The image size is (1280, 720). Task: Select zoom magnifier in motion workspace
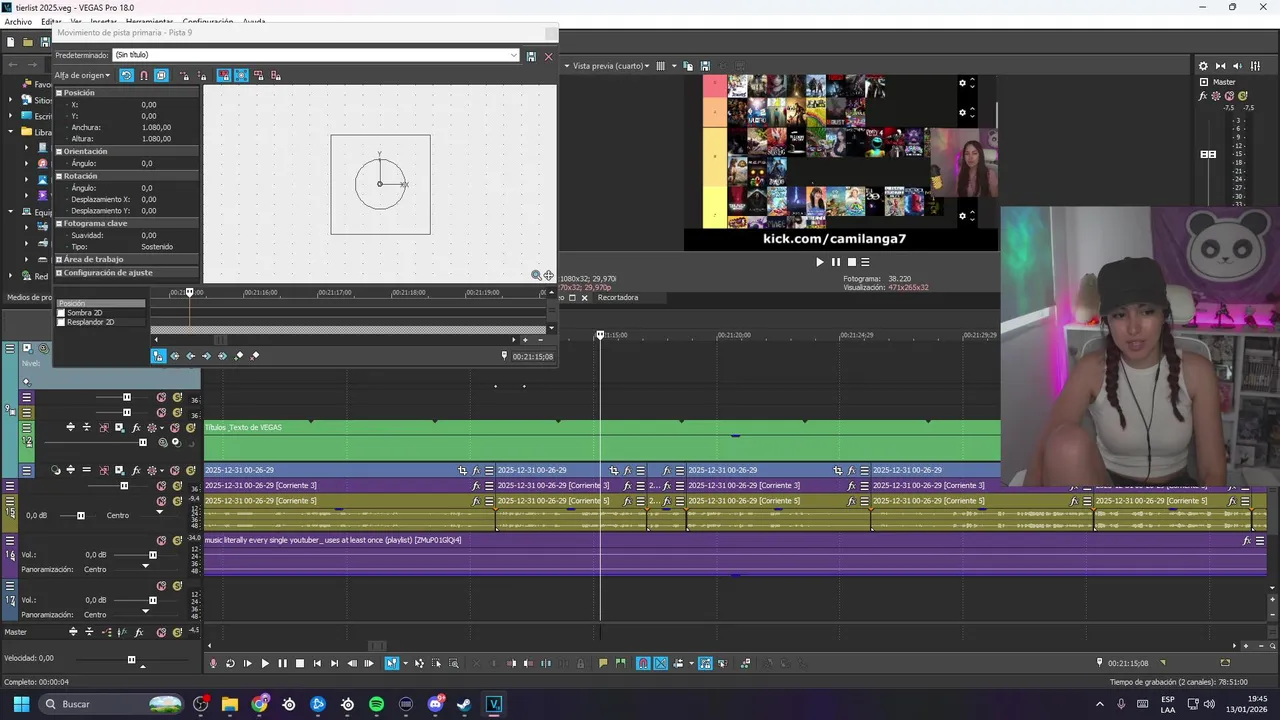click(536, 275)
